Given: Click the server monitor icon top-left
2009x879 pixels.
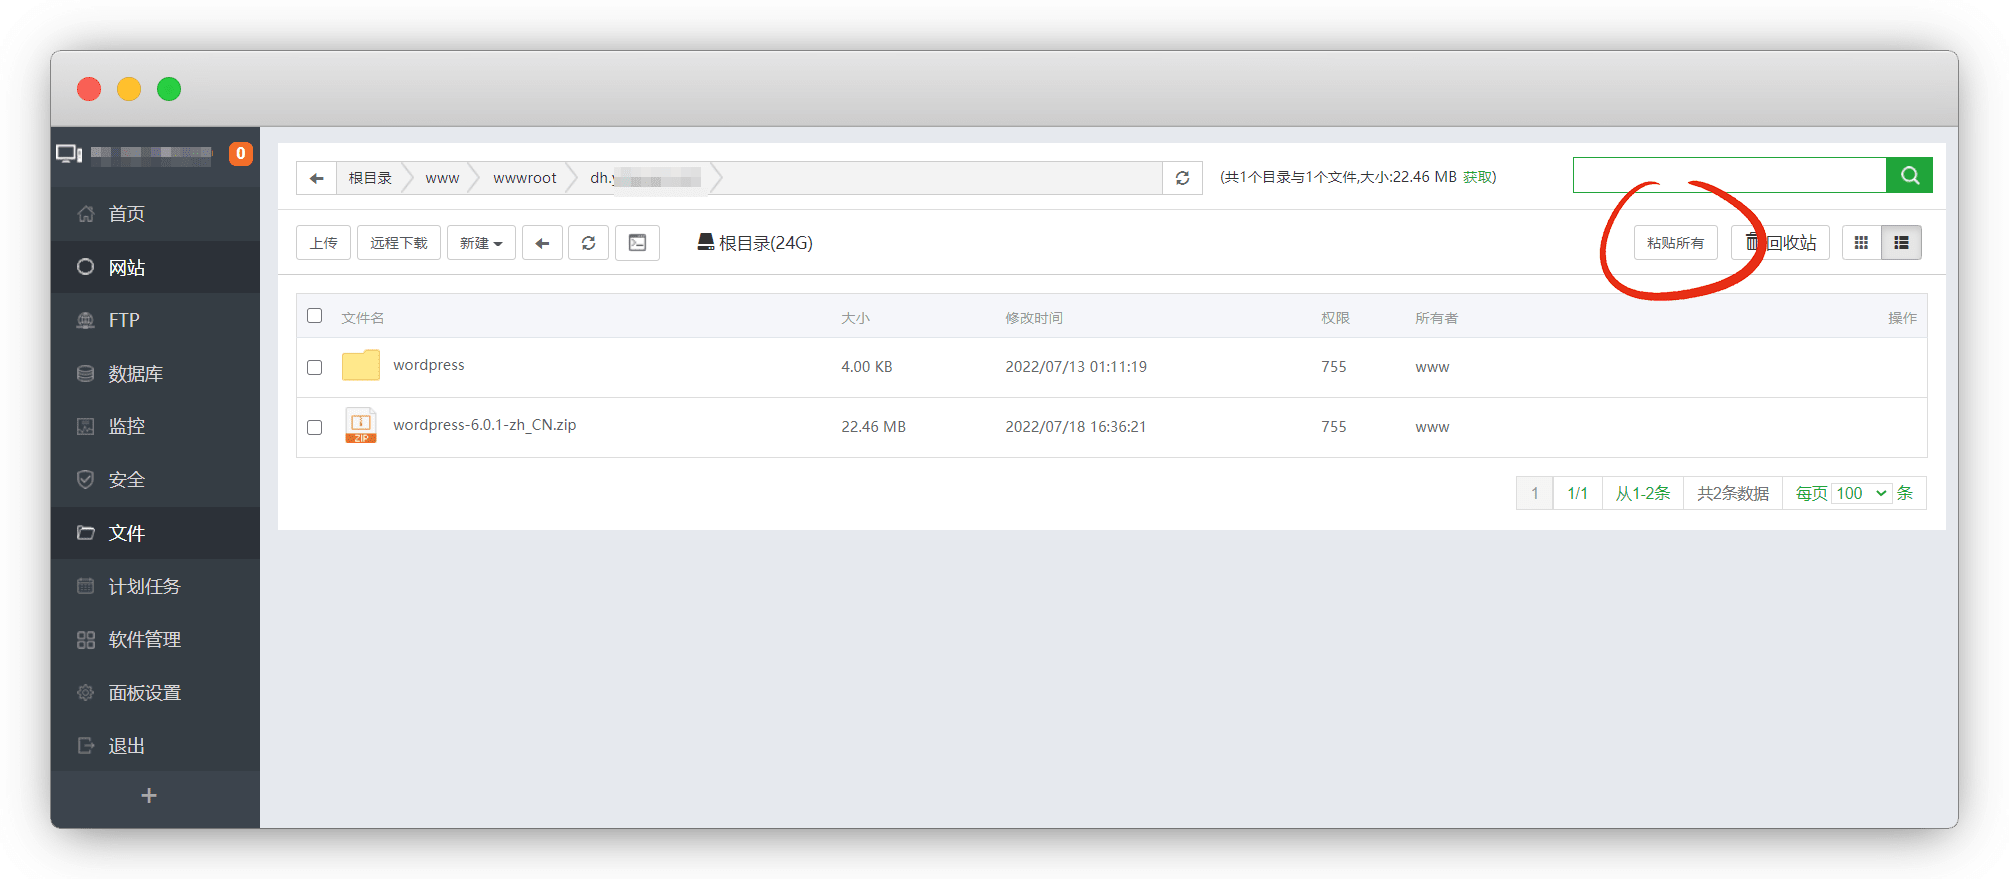Looking at the screenshot, I should click(69, 153).
